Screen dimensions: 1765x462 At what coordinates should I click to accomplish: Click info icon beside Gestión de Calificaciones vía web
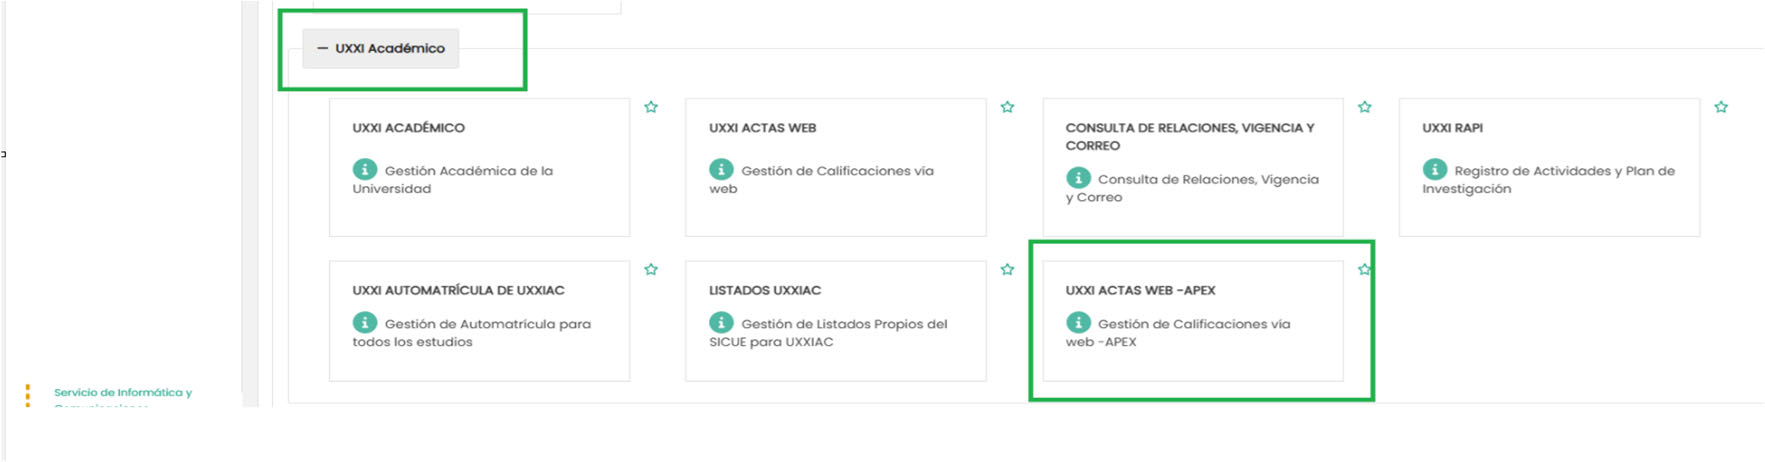(x=721, y=169)
